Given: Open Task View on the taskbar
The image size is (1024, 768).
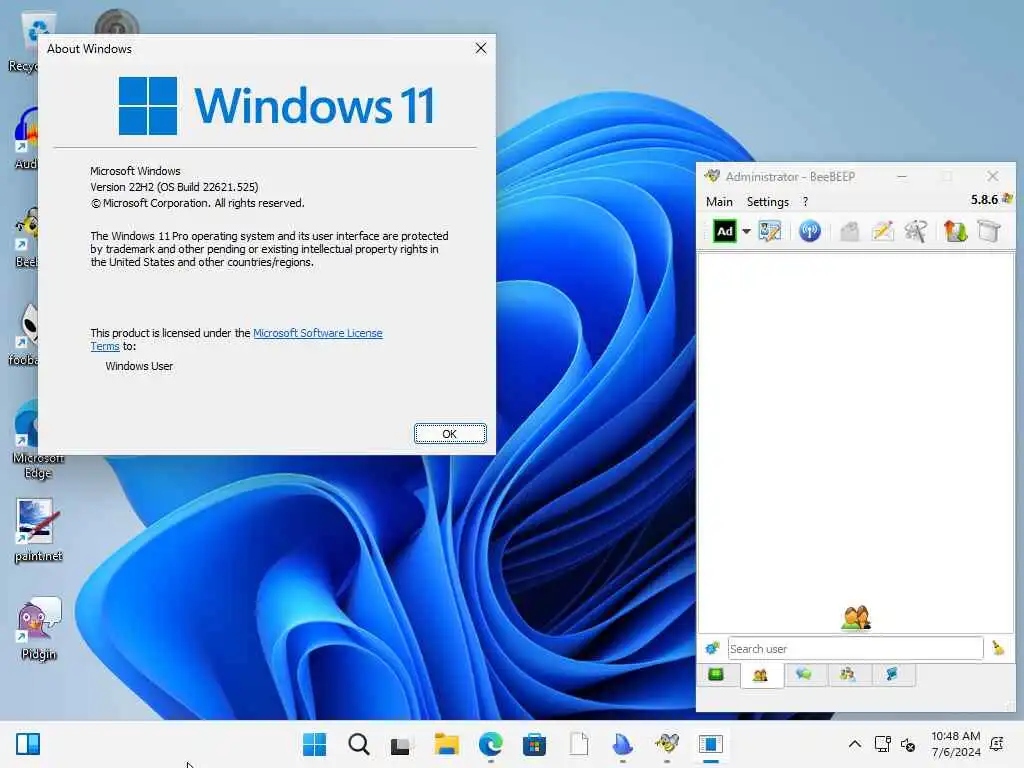Looking at the screenshot, I should click(401, 745).
